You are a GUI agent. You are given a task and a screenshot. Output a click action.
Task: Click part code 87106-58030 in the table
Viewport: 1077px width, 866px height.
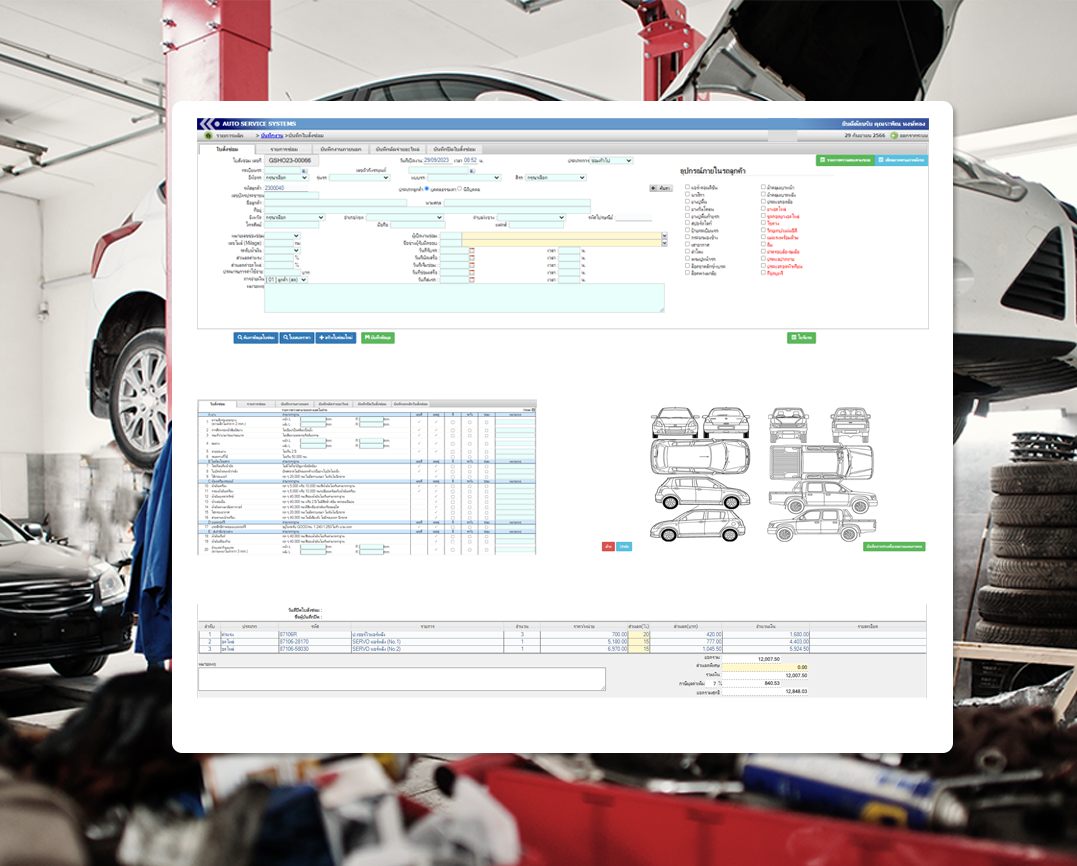pos(294,649)
